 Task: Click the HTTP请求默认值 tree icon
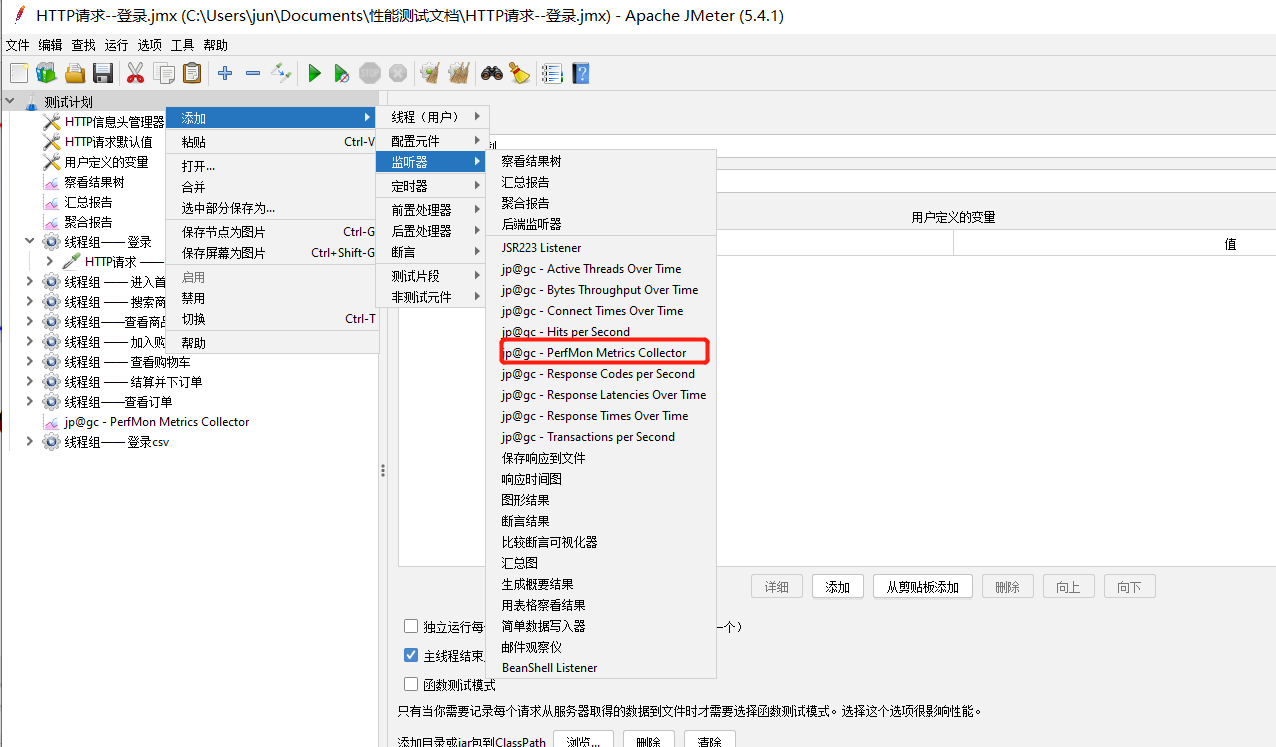52,142
